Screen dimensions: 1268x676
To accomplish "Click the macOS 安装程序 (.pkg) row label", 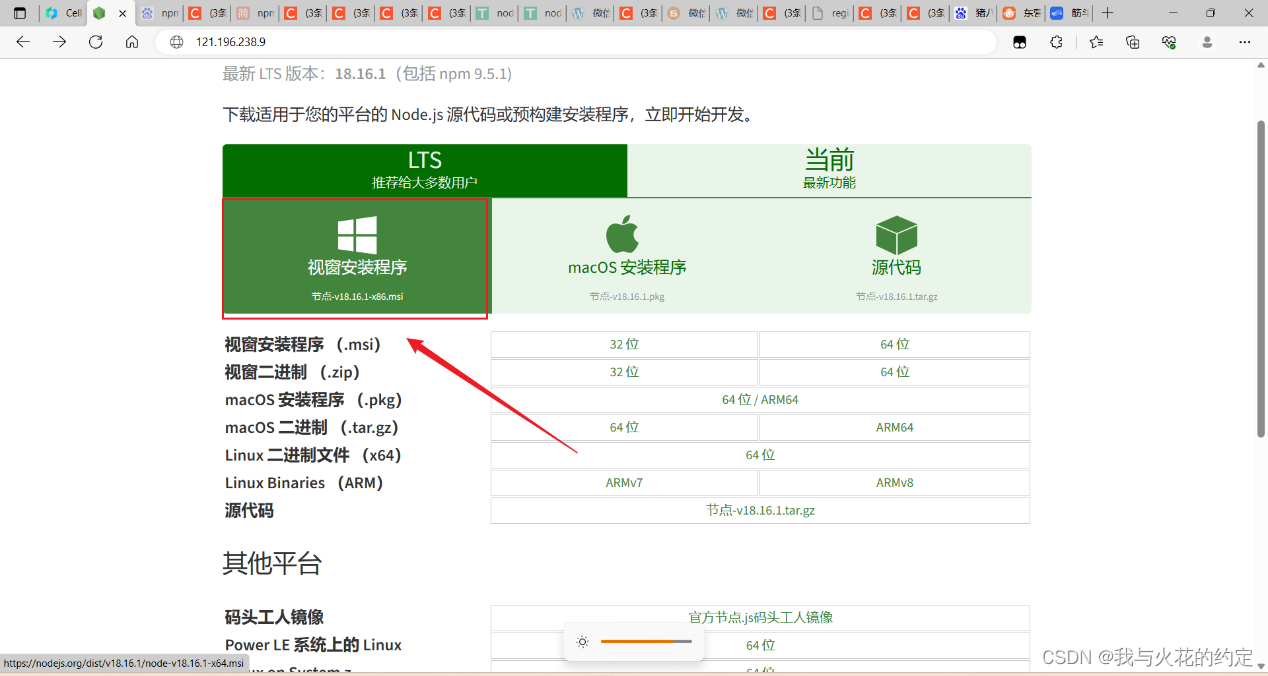I will [x=314, y=400].
